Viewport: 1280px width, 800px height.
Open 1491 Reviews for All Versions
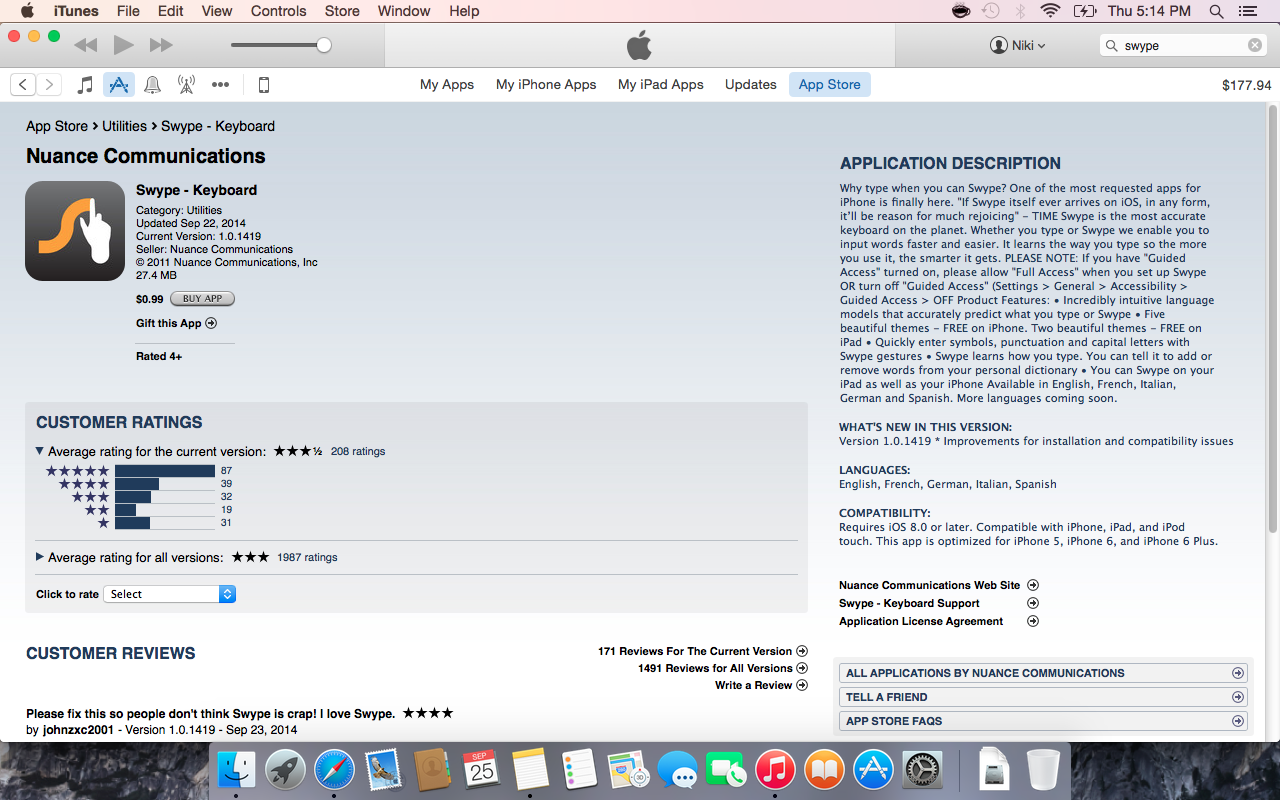click(x=722, y=668)
